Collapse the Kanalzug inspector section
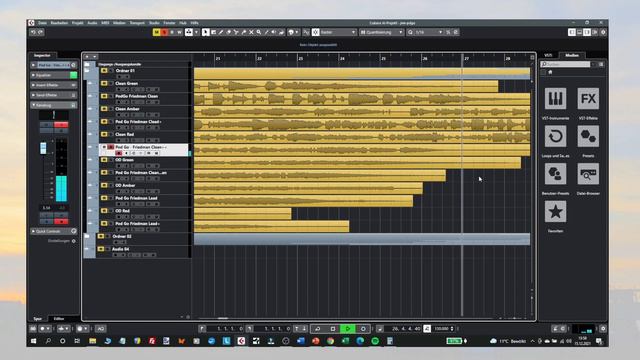Screen dimensions: 640x360 (54, 105)
